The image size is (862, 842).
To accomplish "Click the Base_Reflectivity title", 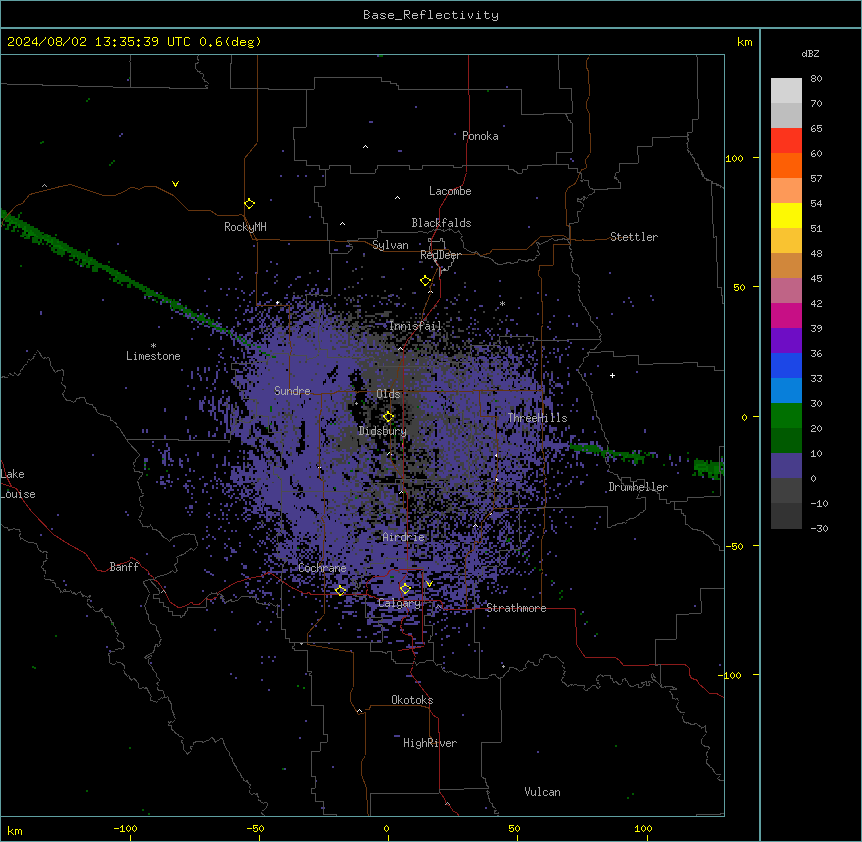I will click(431, 15).
